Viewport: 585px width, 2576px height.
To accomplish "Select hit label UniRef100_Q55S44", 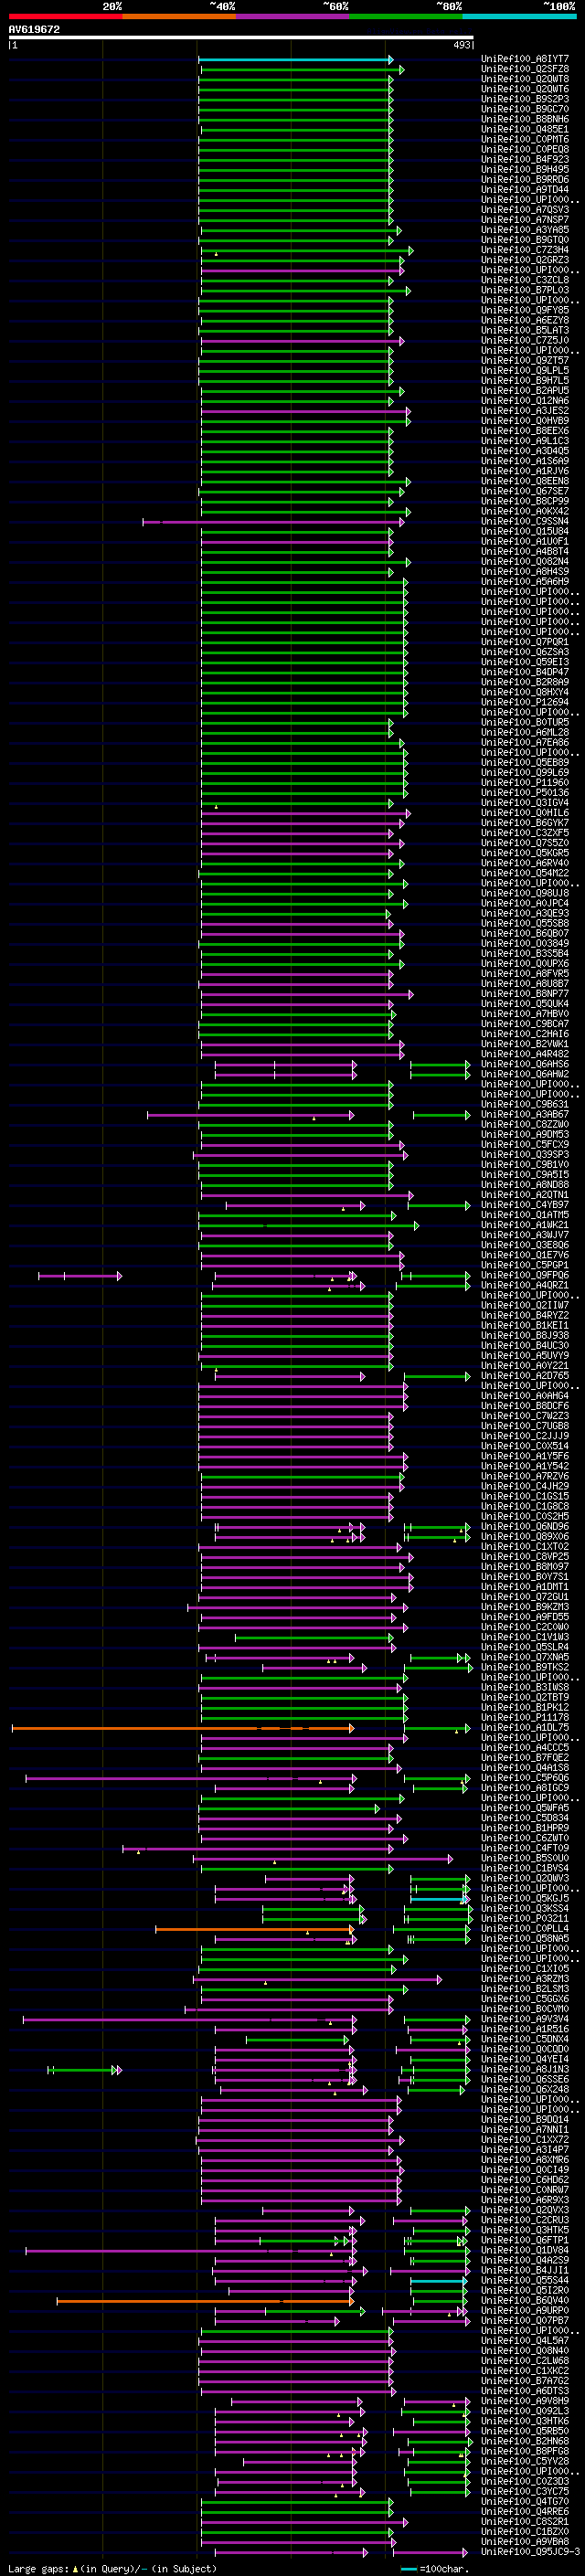I will 525,2280.
